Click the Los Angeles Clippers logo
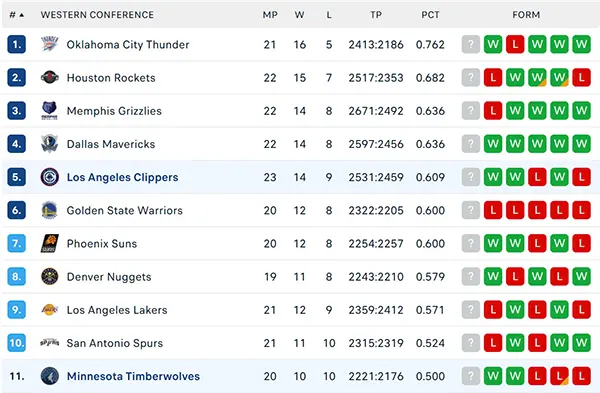 [50, 177]
